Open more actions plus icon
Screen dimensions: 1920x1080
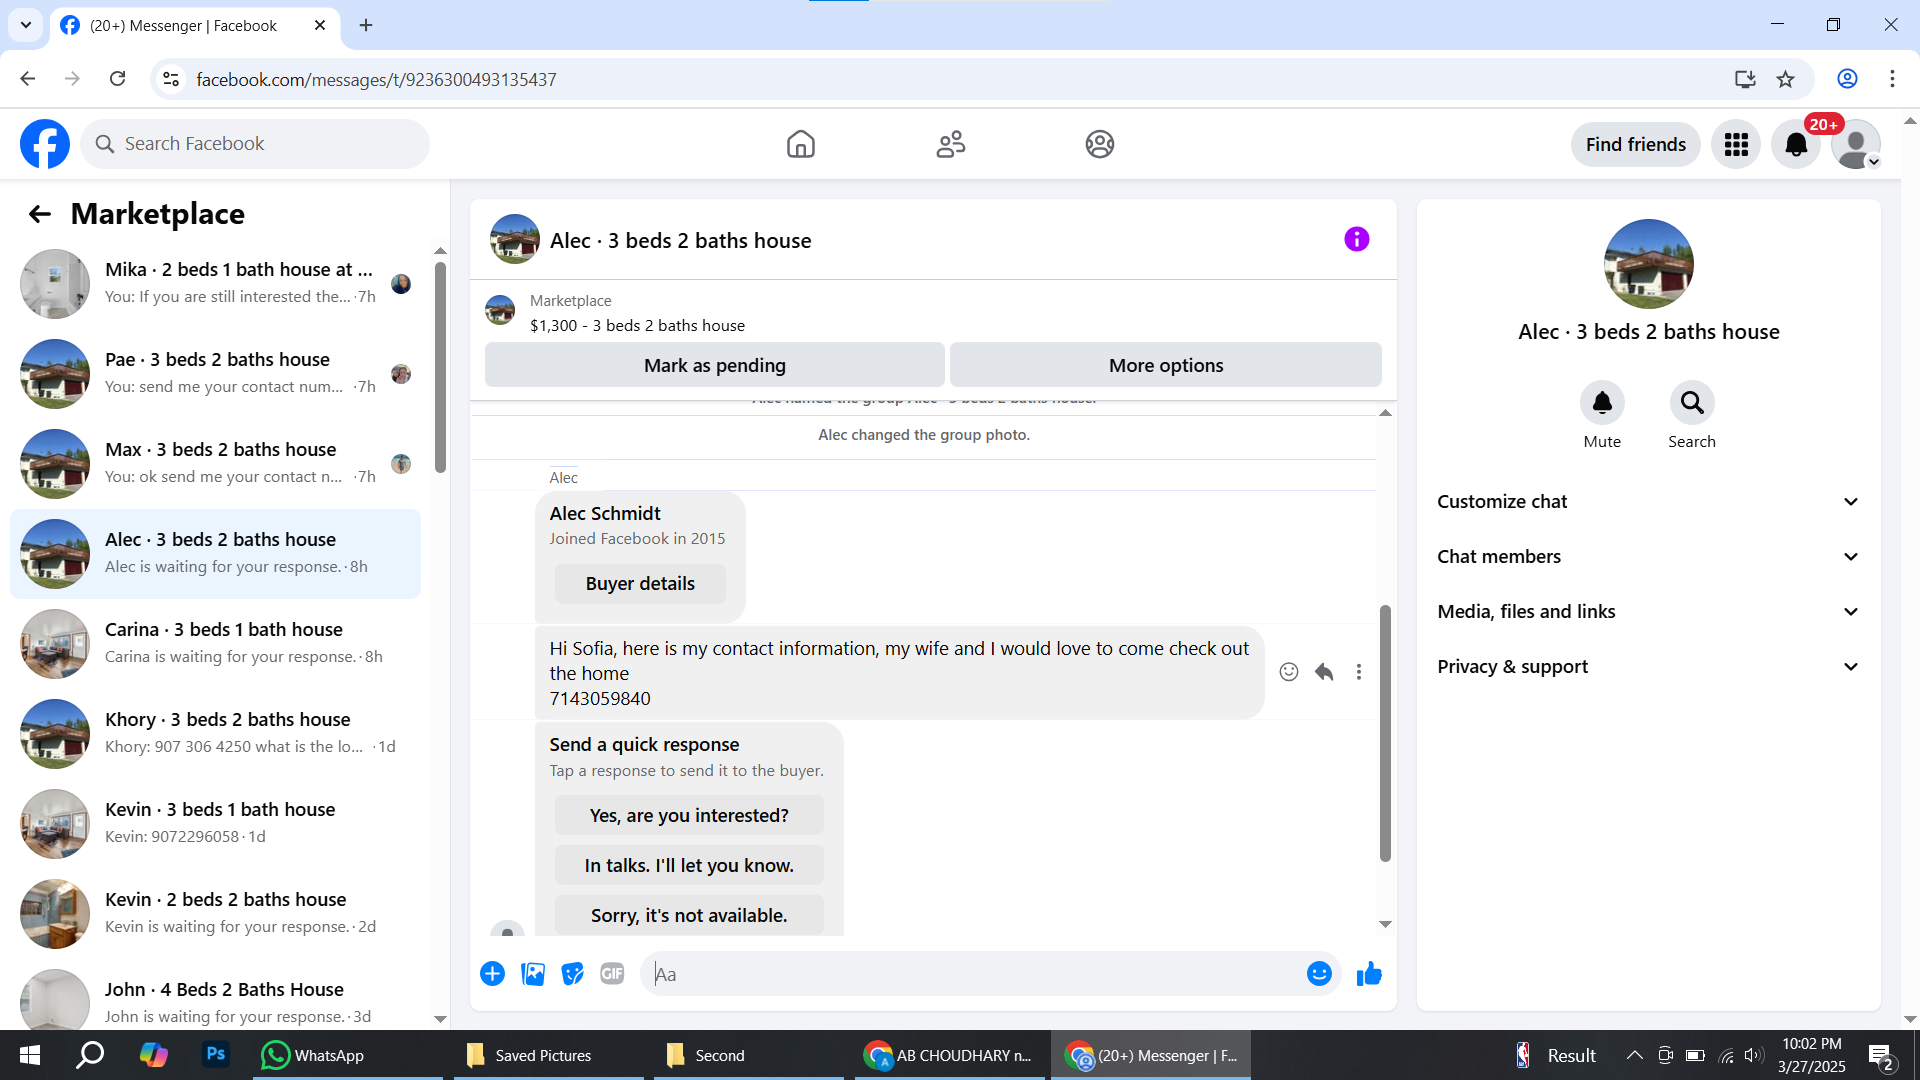pyautogui.click(x=492, y=974)
